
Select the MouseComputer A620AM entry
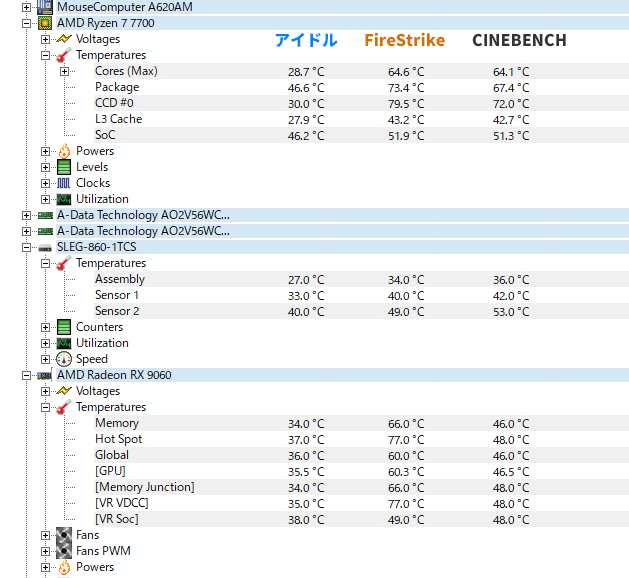[x=124, y=7]
